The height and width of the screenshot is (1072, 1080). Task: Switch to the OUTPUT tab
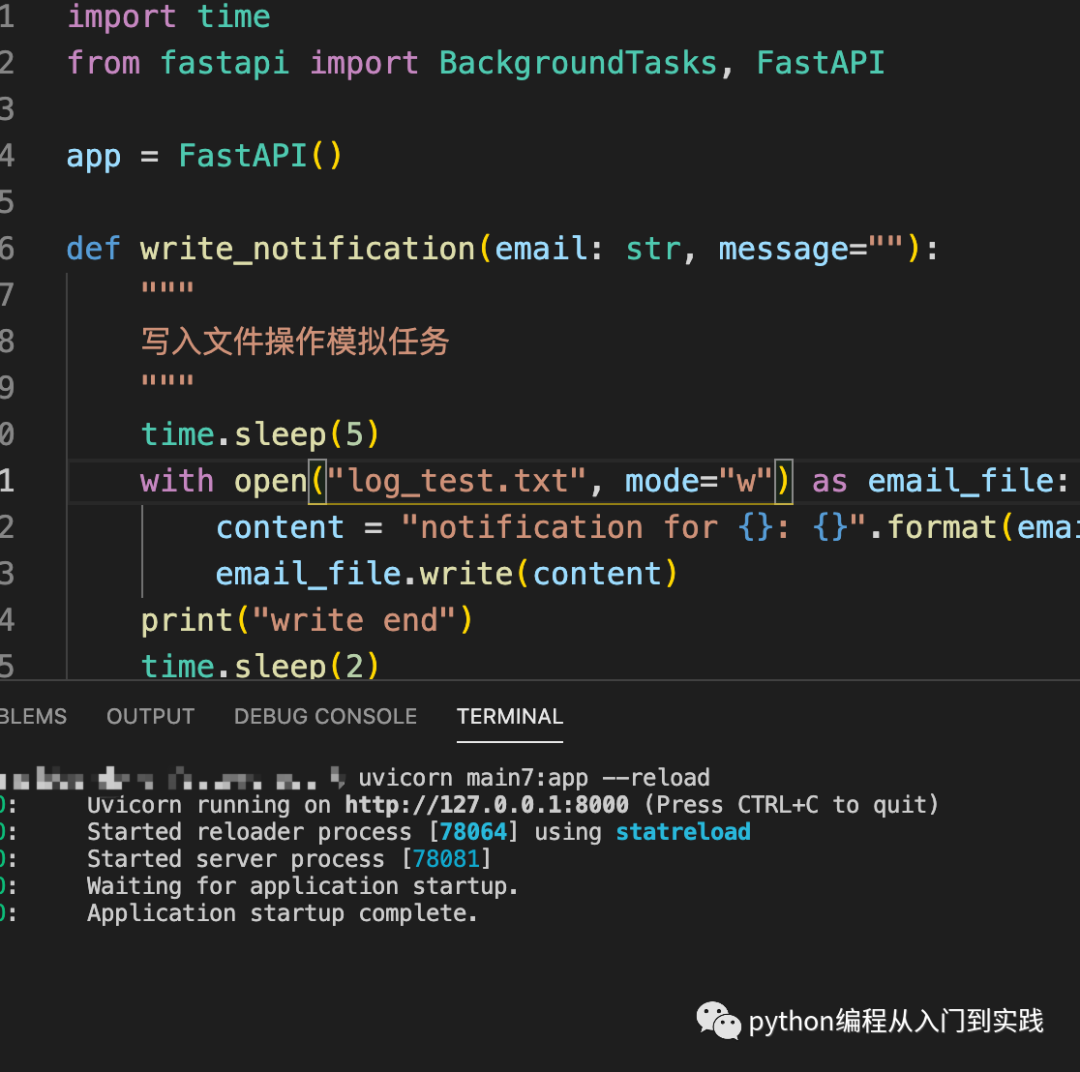point(150,717)
